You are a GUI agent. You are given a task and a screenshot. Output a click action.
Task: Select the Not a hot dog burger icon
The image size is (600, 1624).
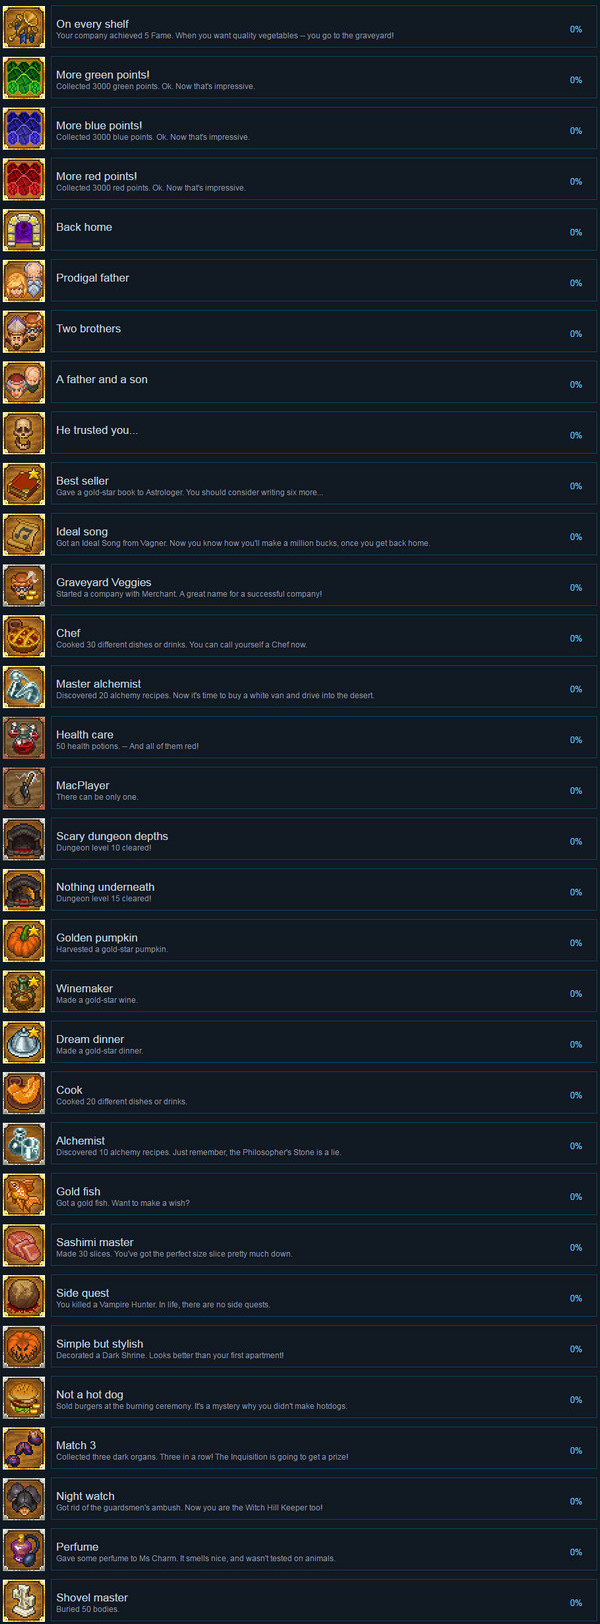[x=24, y=1399]
